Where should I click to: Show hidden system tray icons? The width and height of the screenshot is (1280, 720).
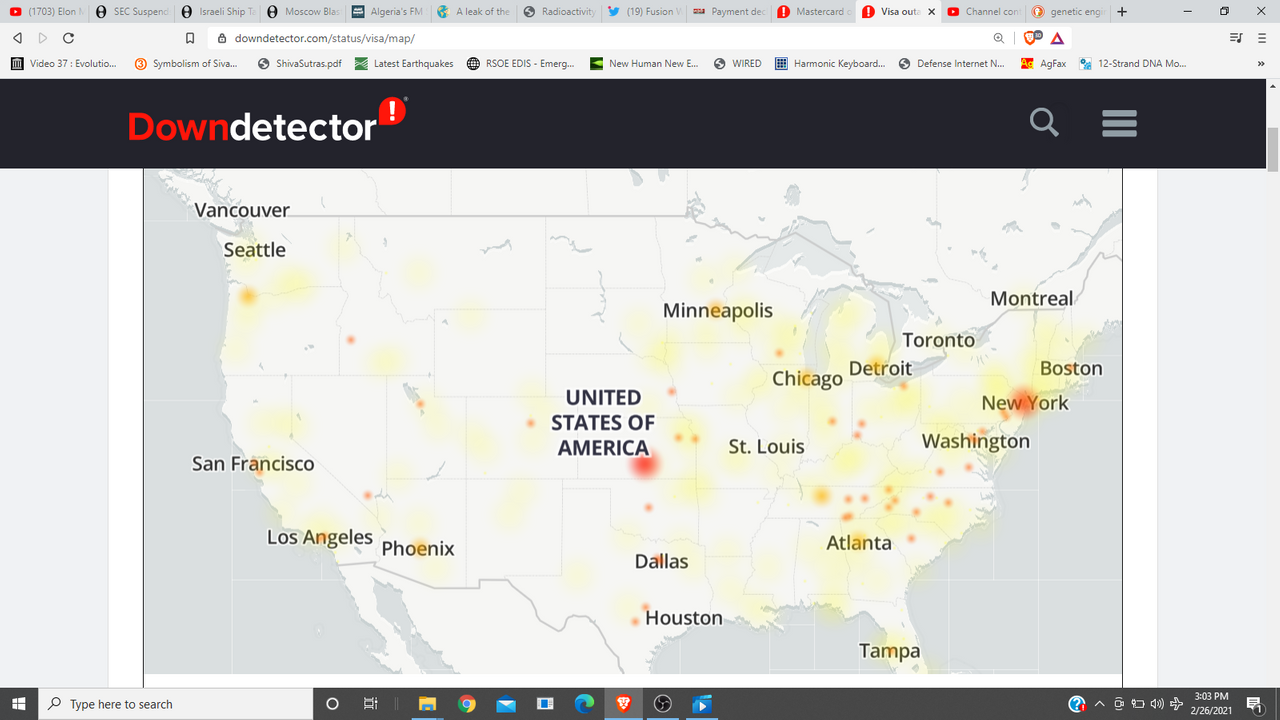pos(1100,704)
